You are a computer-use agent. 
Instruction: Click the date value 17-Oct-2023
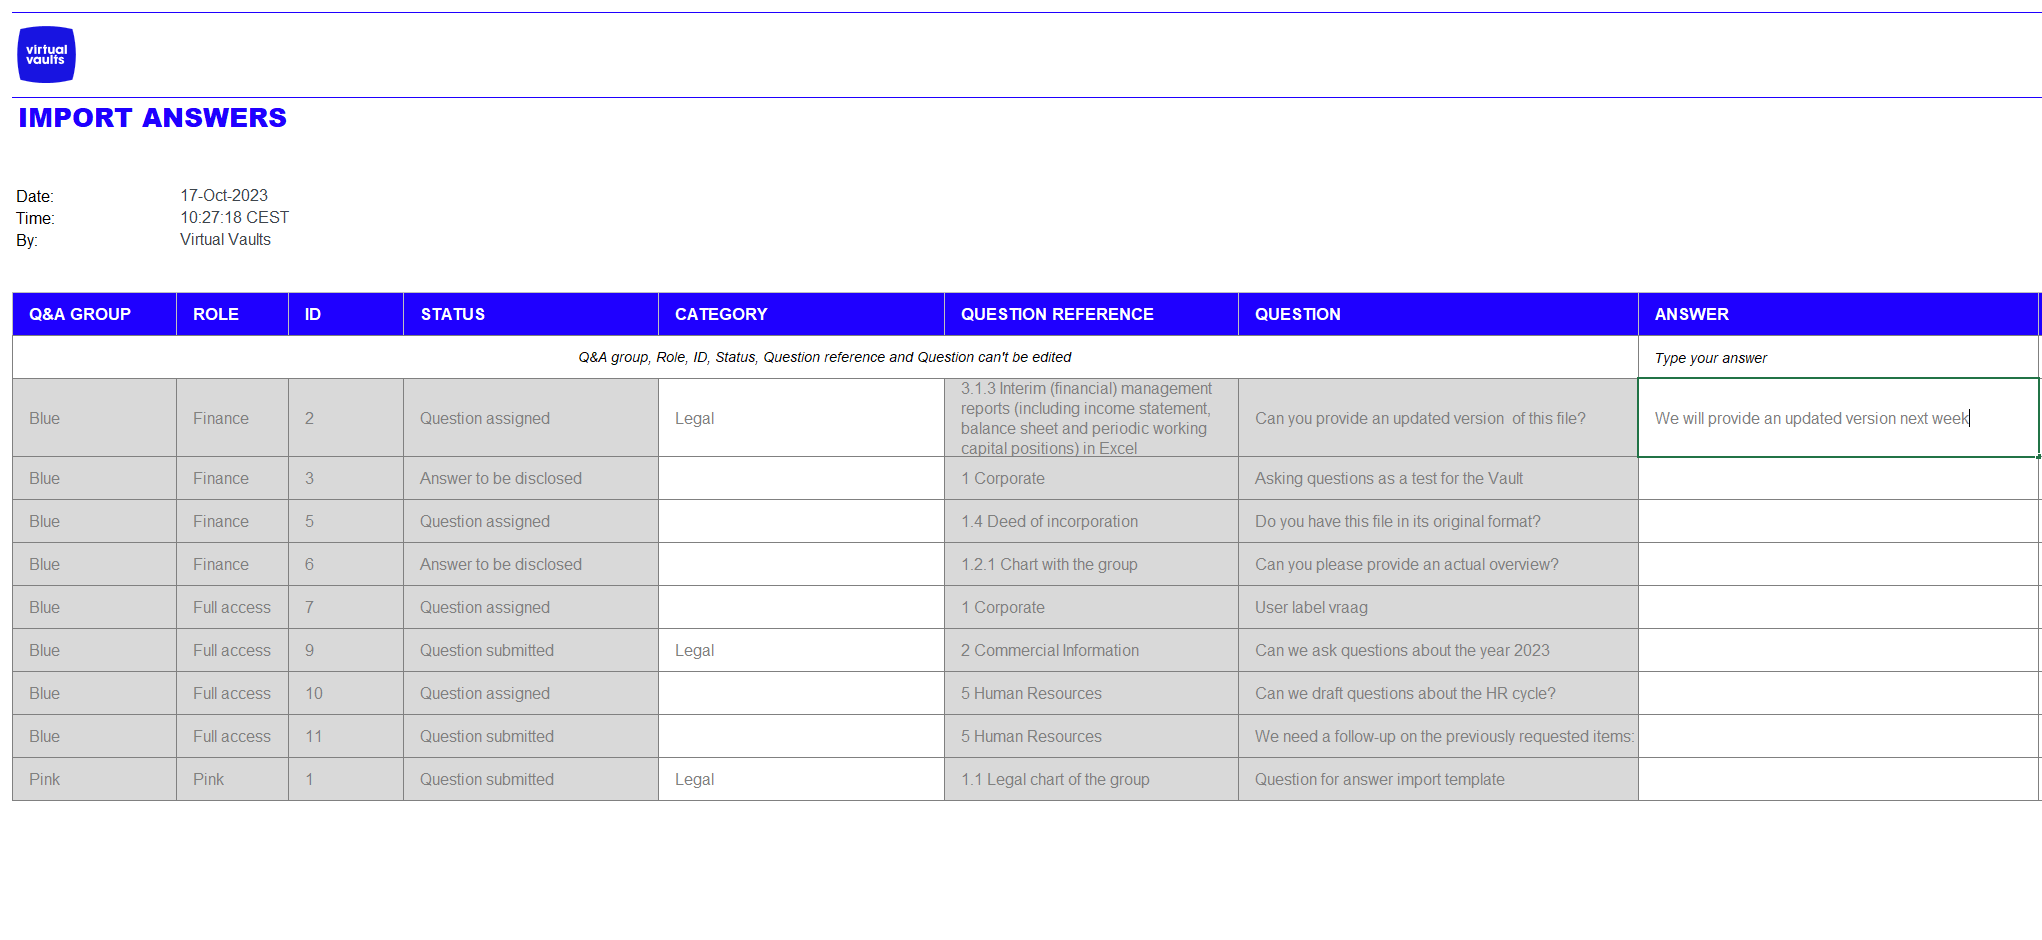point(224,196)
